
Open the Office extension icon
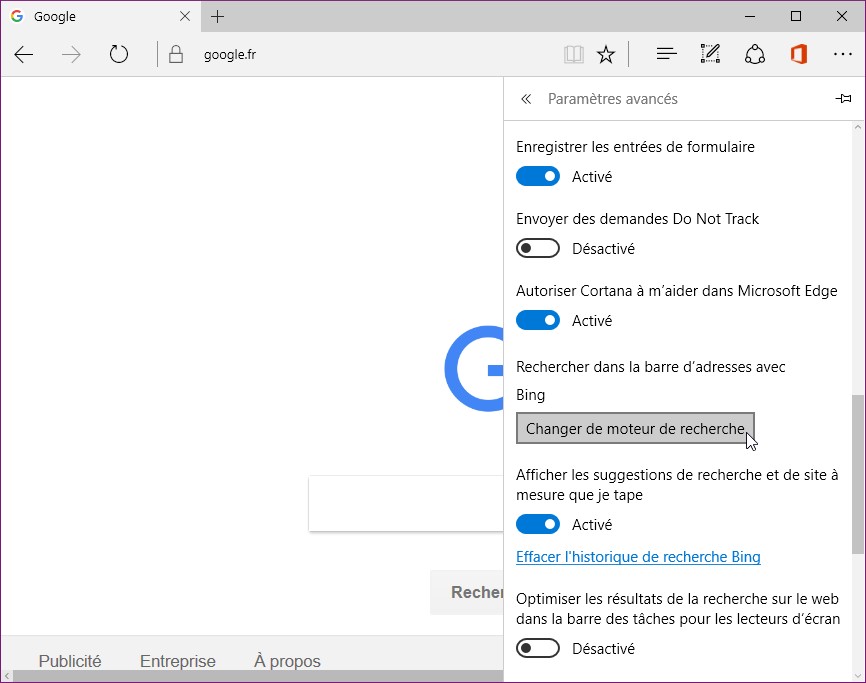pyautogui.click(x=798, y=55)
